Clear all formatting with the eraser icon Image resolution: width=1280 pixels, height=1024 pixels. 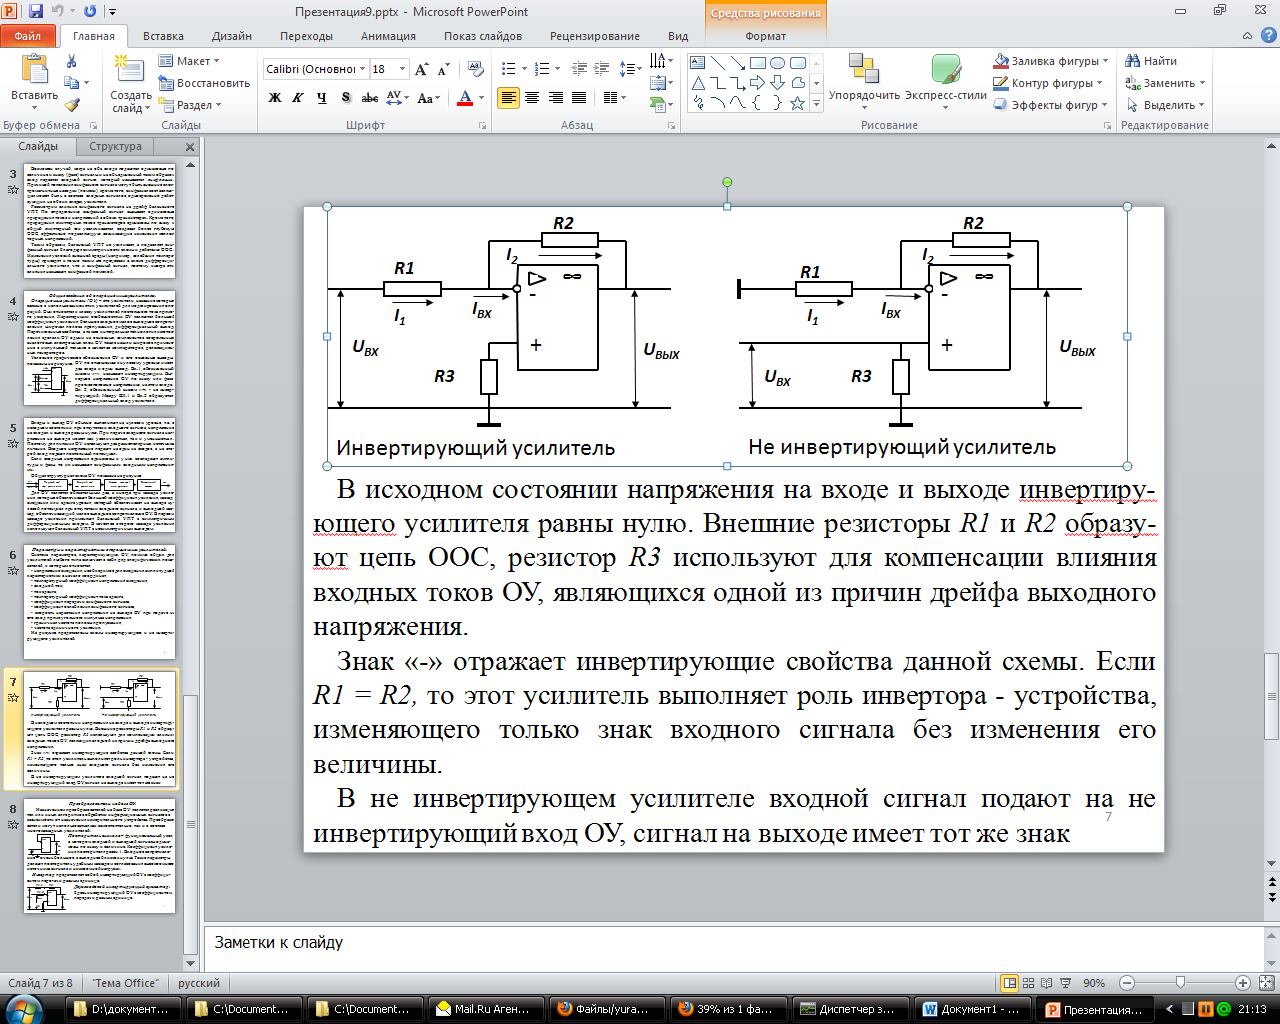point(476,69)
